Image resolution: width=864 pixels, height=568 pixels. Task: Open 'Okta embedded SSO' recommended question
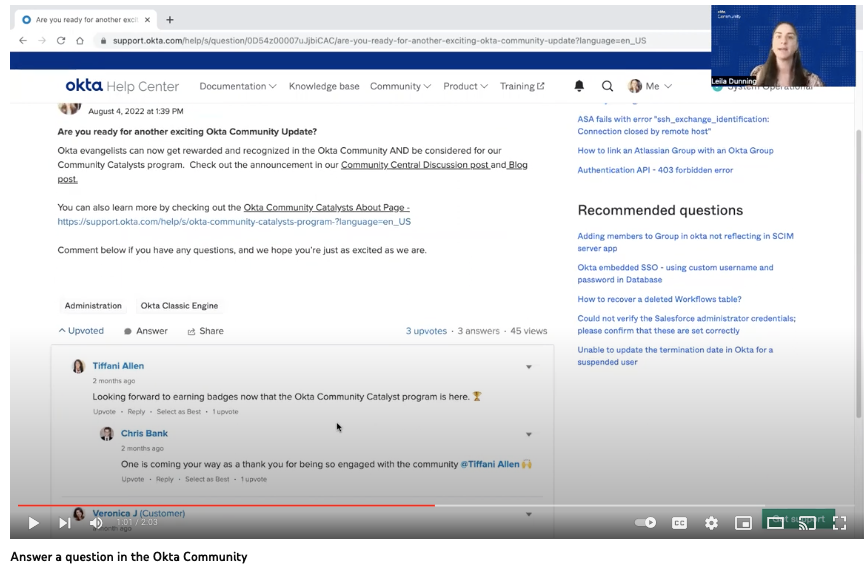[x=675, y=273]
